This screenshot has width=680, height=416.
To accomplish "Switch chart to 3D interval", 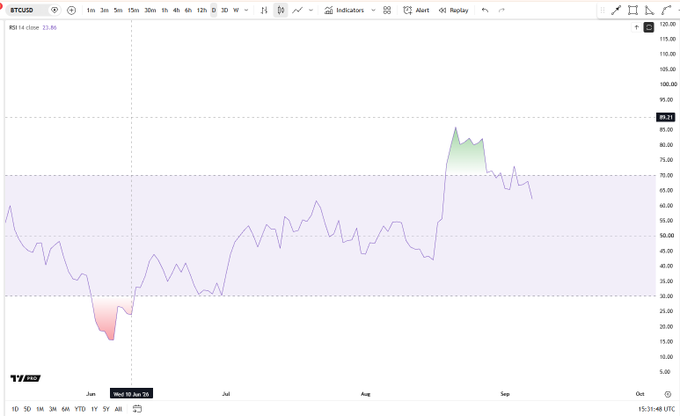I will click(224, 10).
